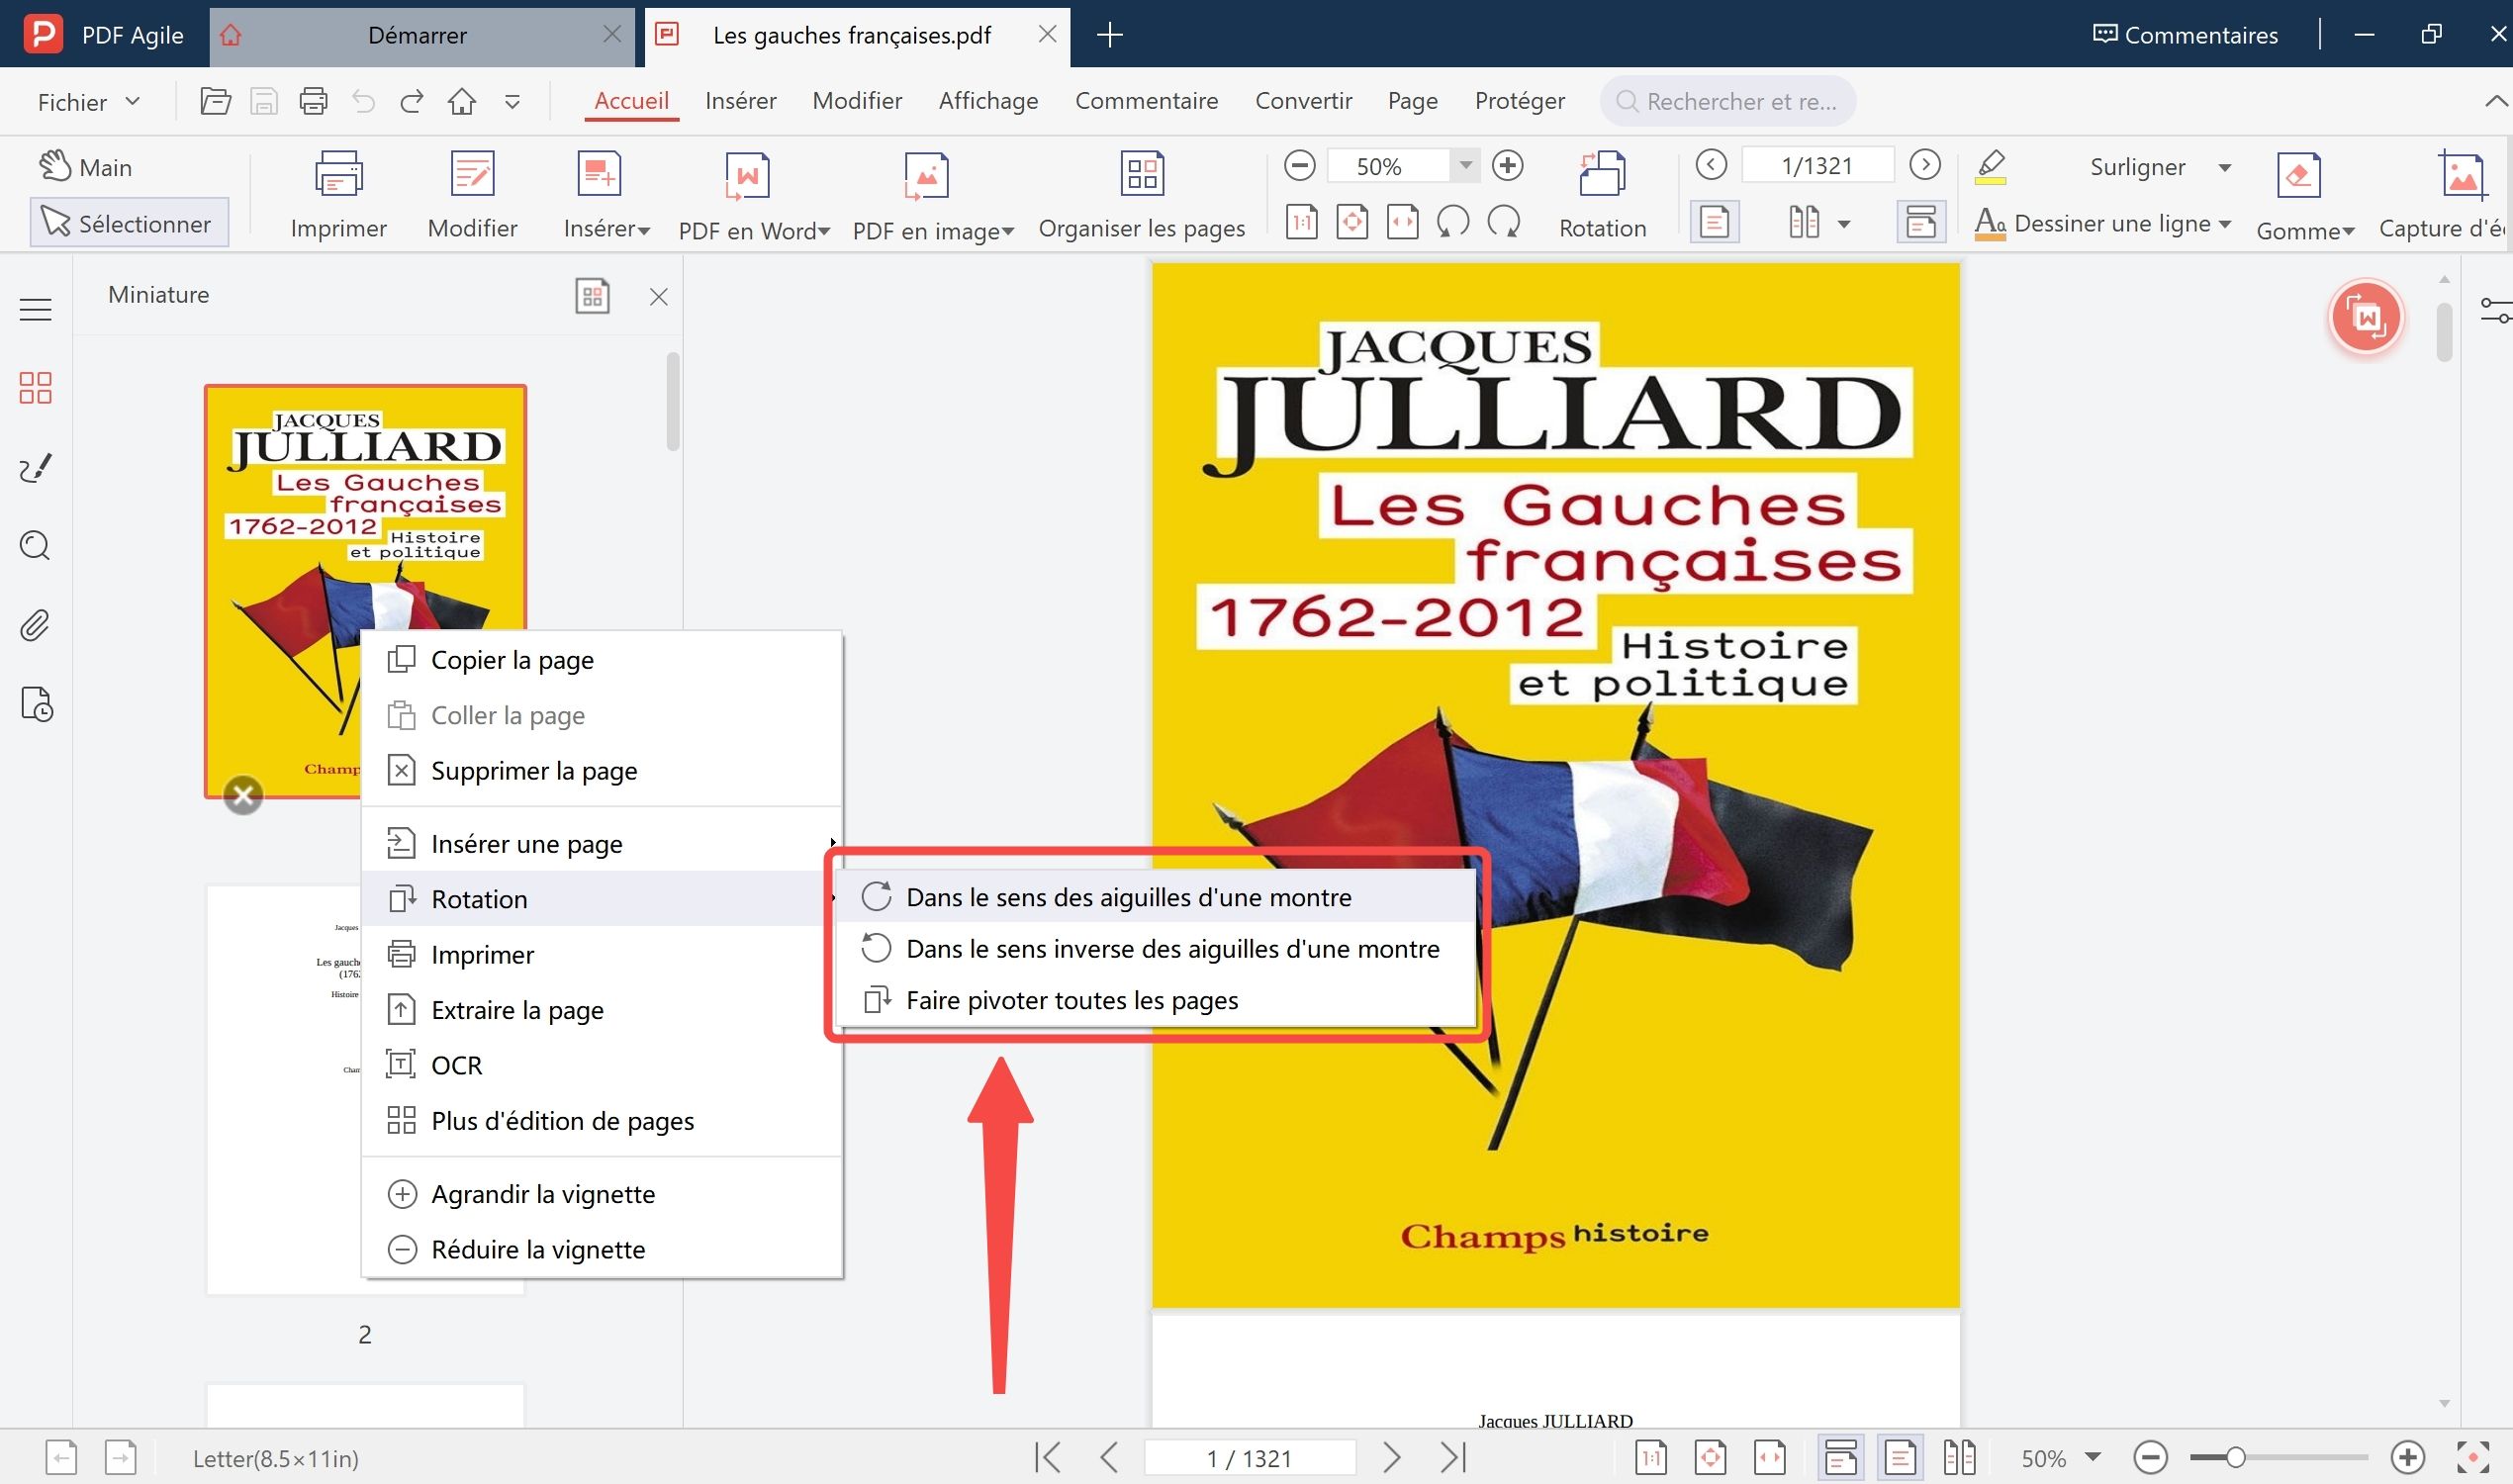Open the annotations pen panel in sidebar

coord(35,467)
